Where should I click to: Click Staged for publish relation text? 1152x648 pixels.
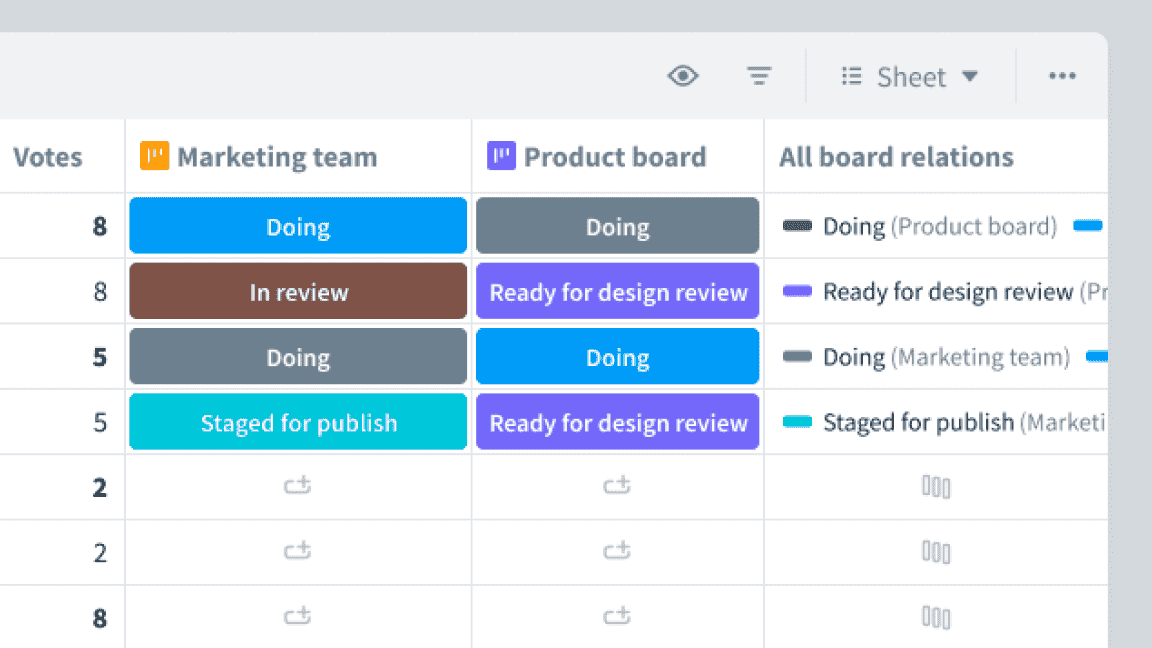pyautogui.click(x=918, y=422)
